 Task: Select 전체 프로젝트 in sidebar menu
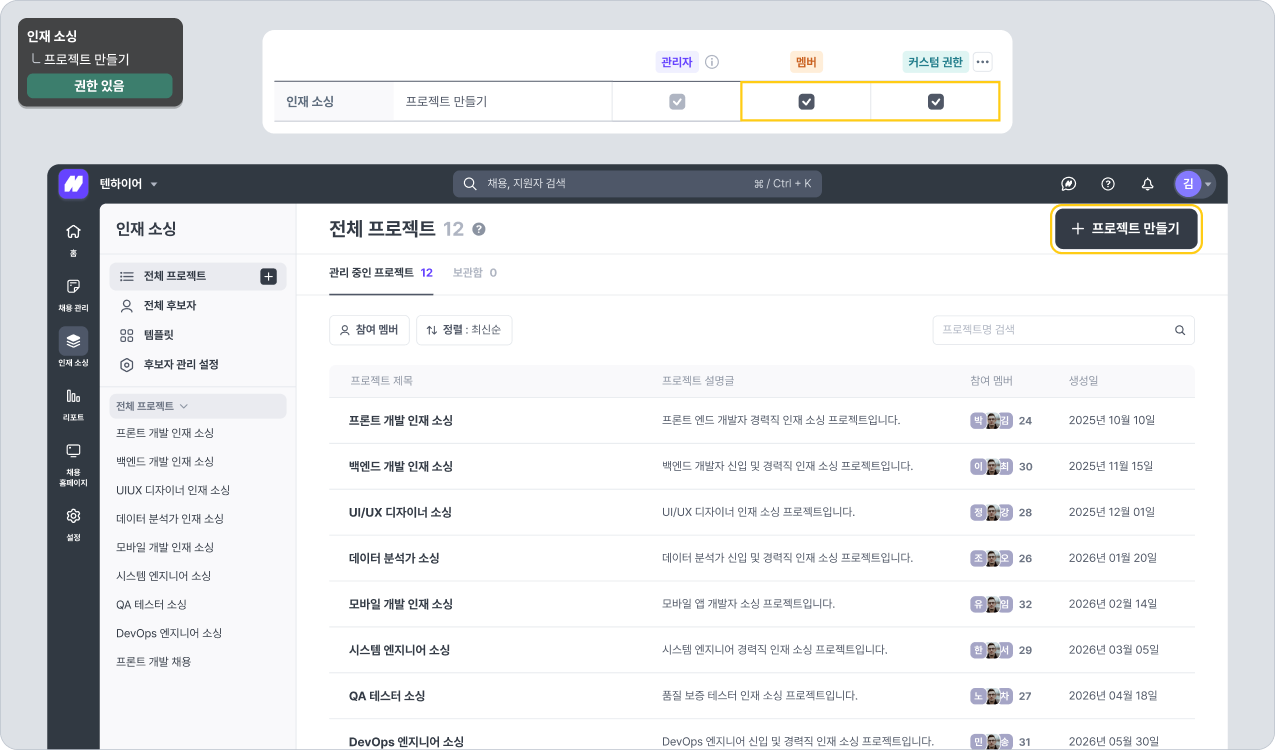(198, 276)
